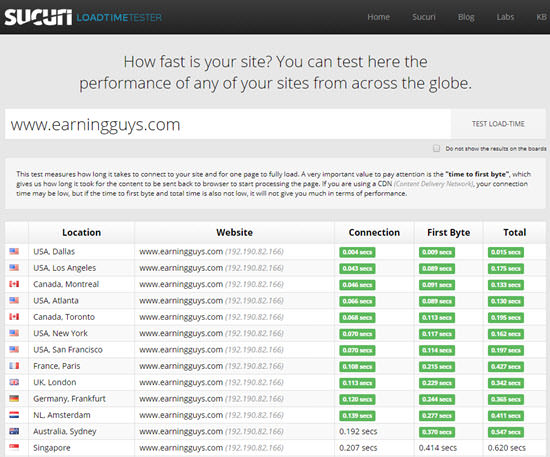
Task: Click the San Francisco first byte badge
Action: 437,350
